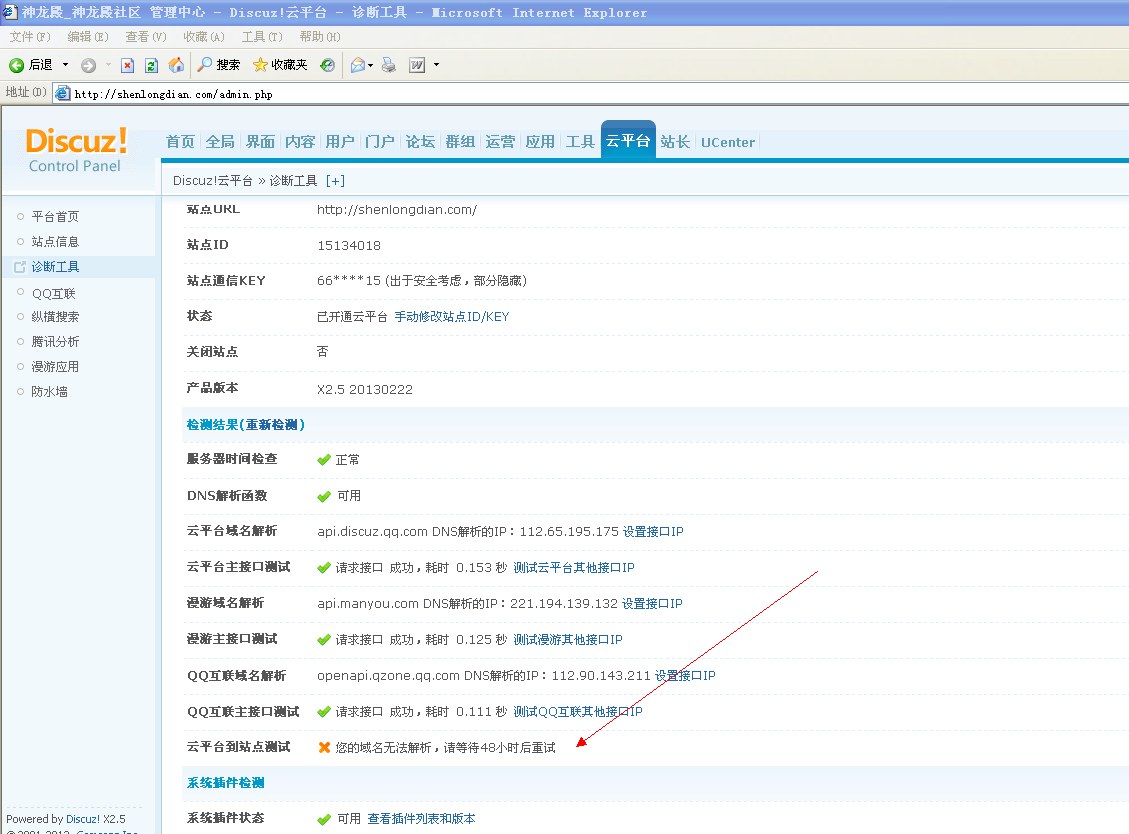Viewport: 1129px width, 834px height.
Task: Switch to the 应用 tab
Action: pyautogui.click(x=540, y=142)
